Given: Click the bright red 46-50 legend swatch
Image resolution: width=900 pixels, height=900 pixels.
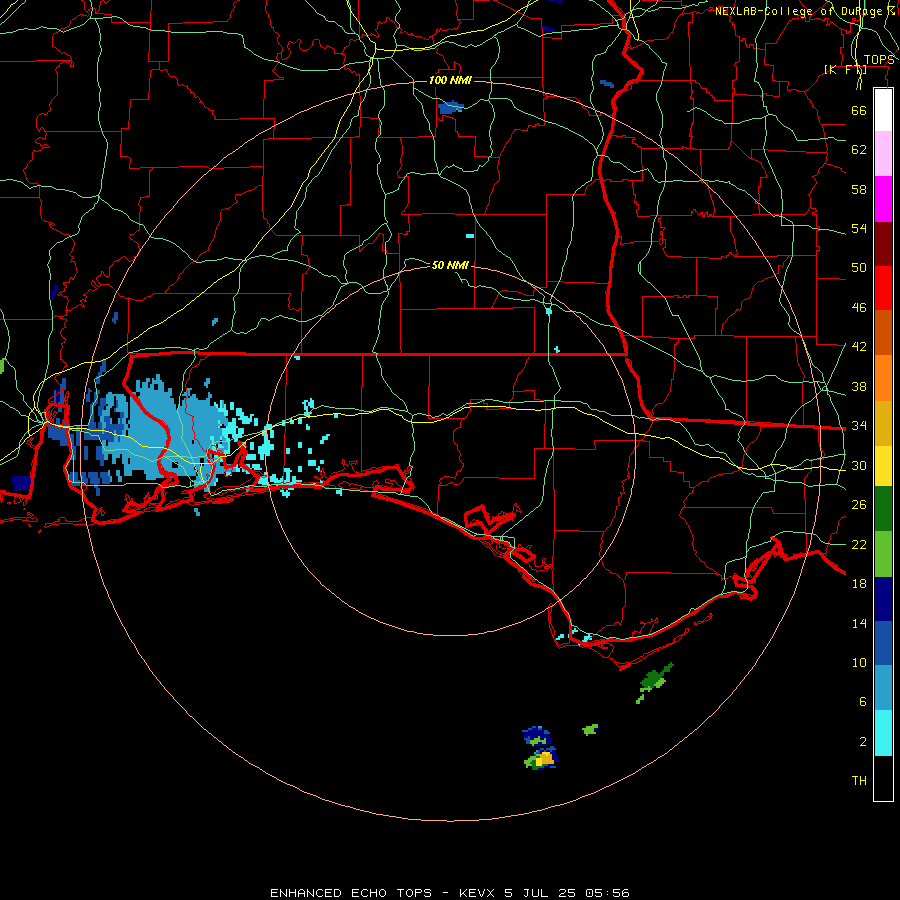Looking at the screenshot, I should point(883,288).
